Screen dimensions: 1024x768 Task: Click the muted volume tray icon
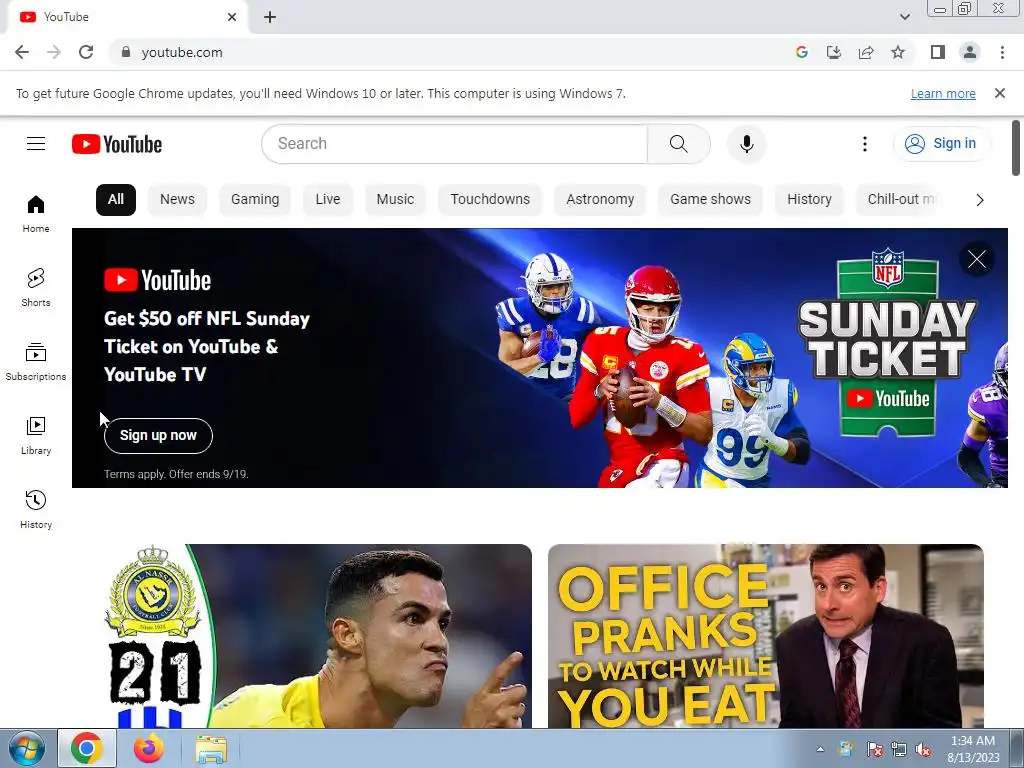click(923, 749)
